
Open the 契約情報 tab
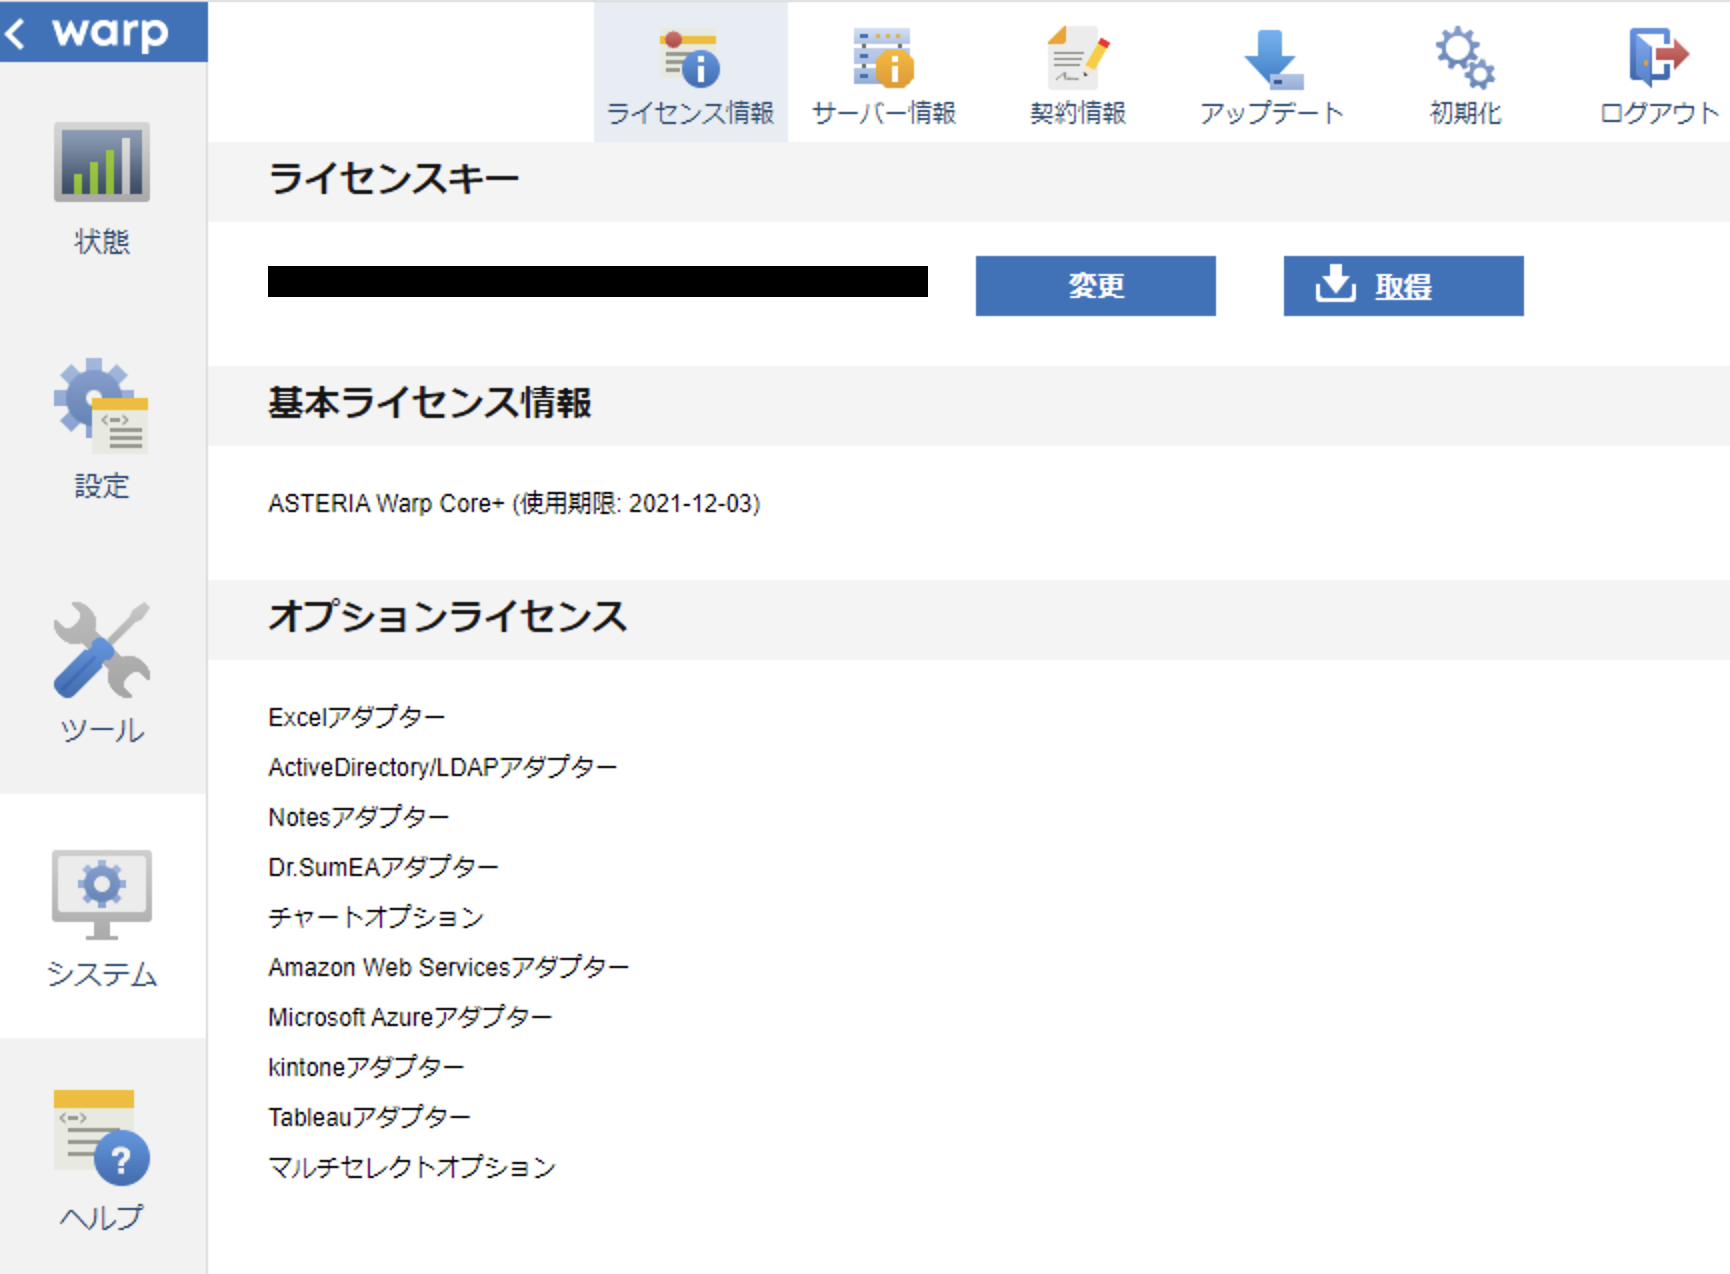coord(1078,77)
